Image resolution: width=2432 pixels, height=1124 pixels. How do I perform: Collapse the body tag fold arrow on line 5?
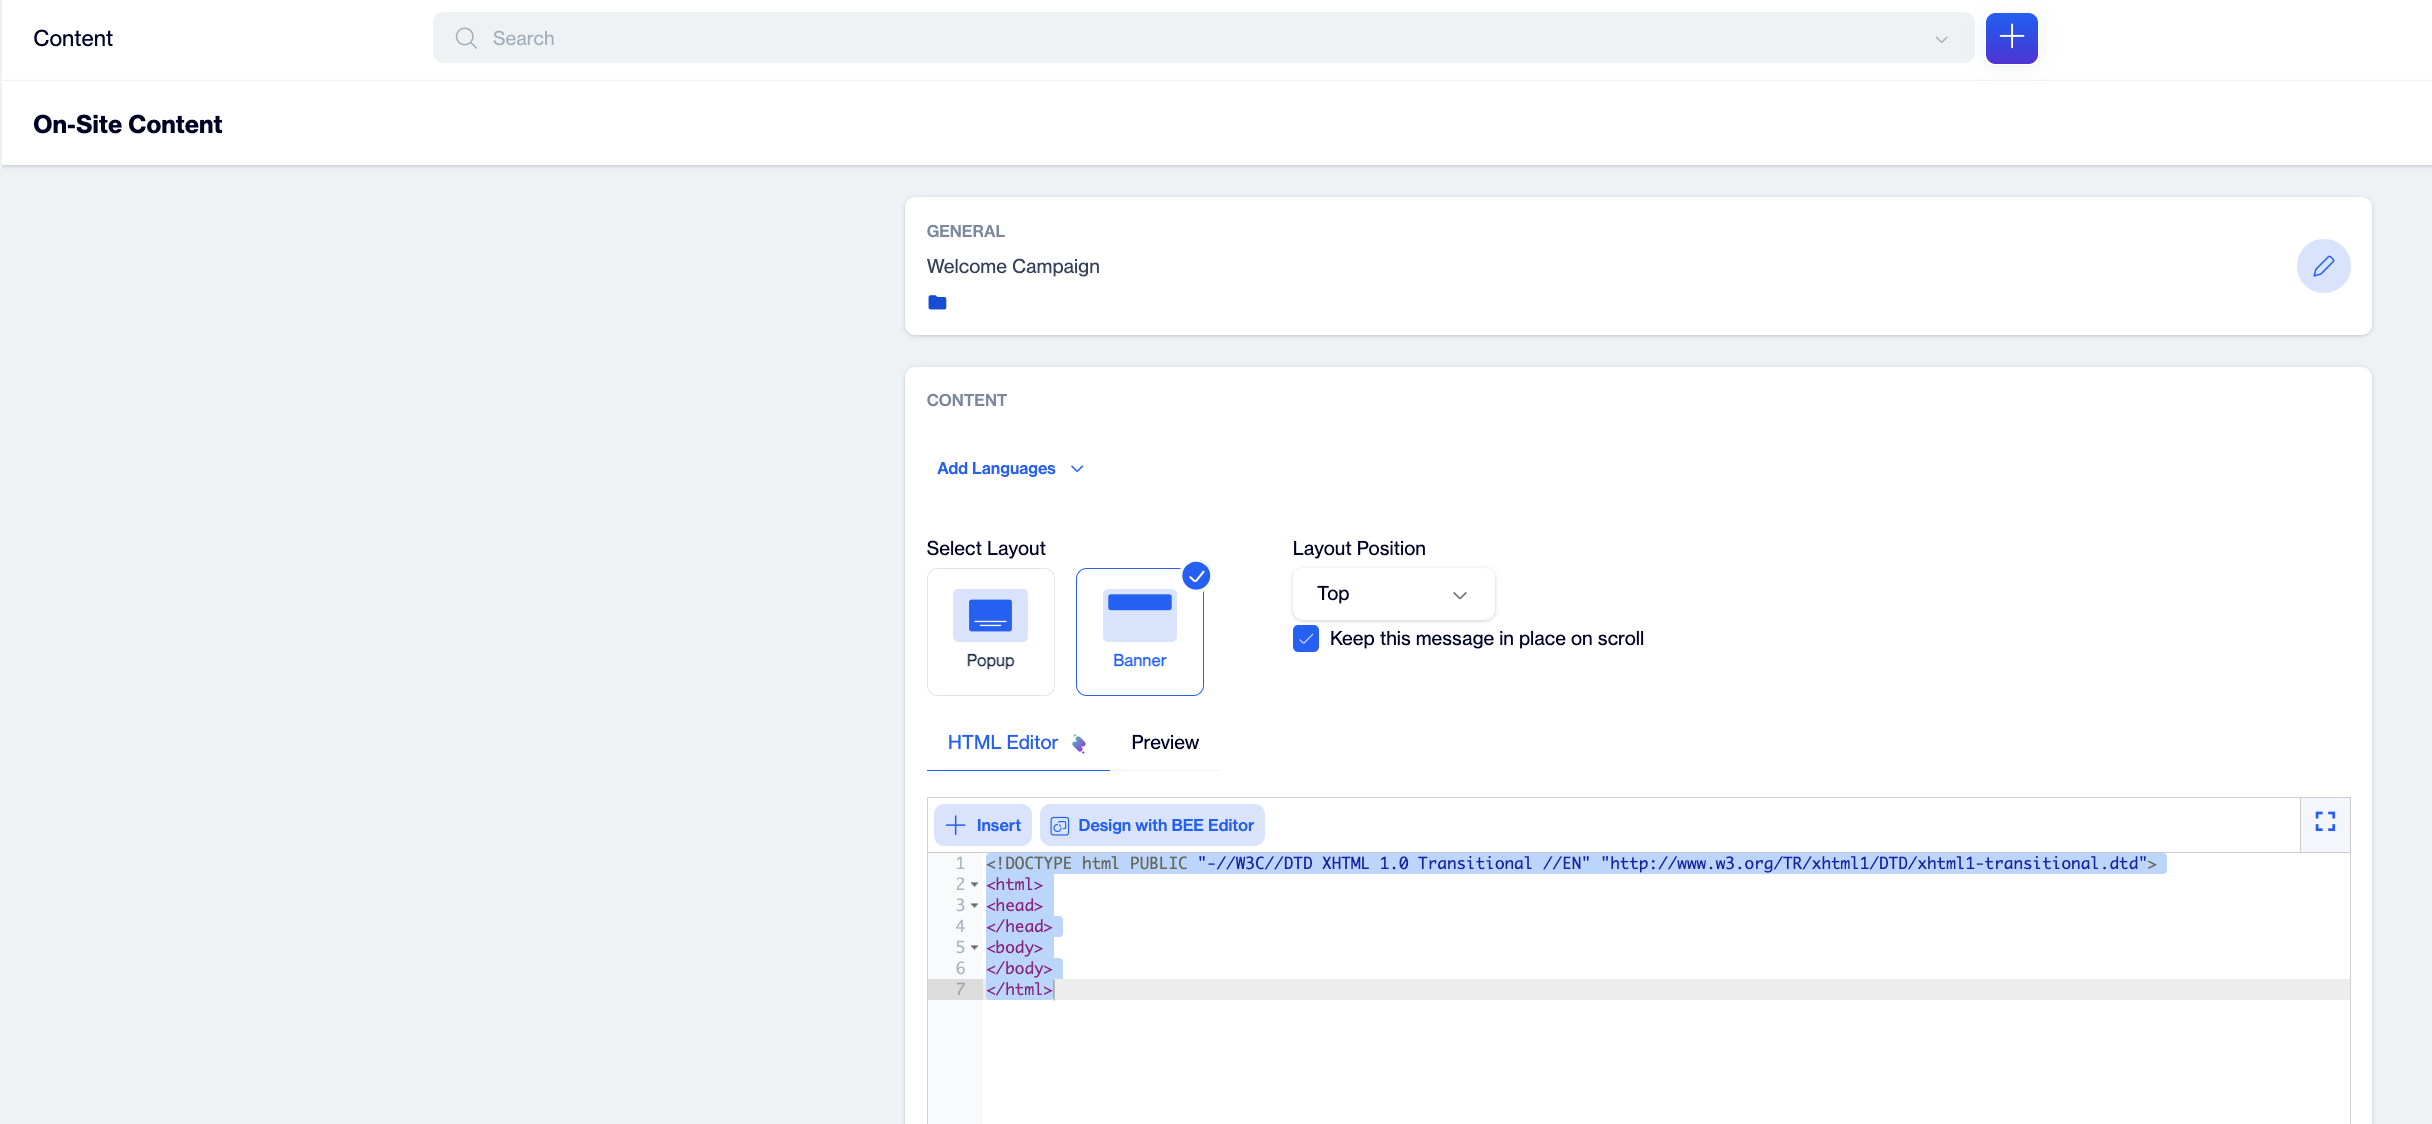click(974, 948)
